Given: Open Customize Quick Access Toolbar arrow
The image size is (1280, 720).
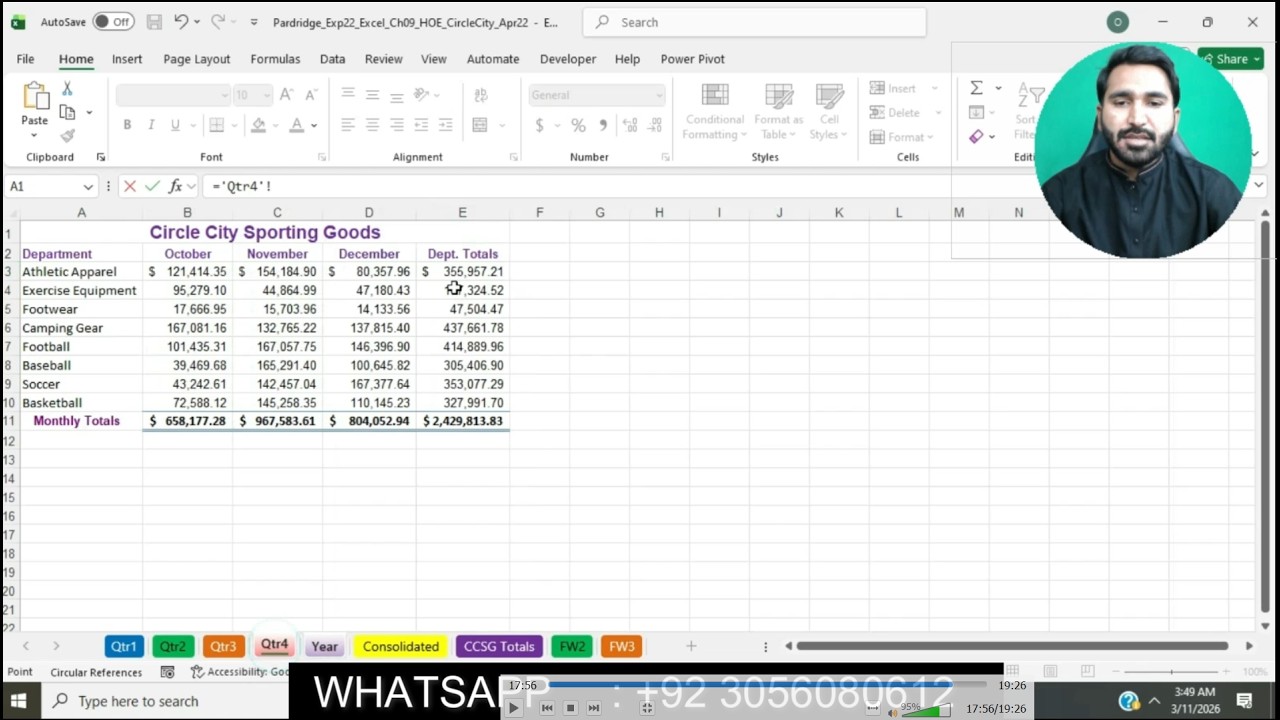Looking at the screenshot, I should [x=254, y=22].
